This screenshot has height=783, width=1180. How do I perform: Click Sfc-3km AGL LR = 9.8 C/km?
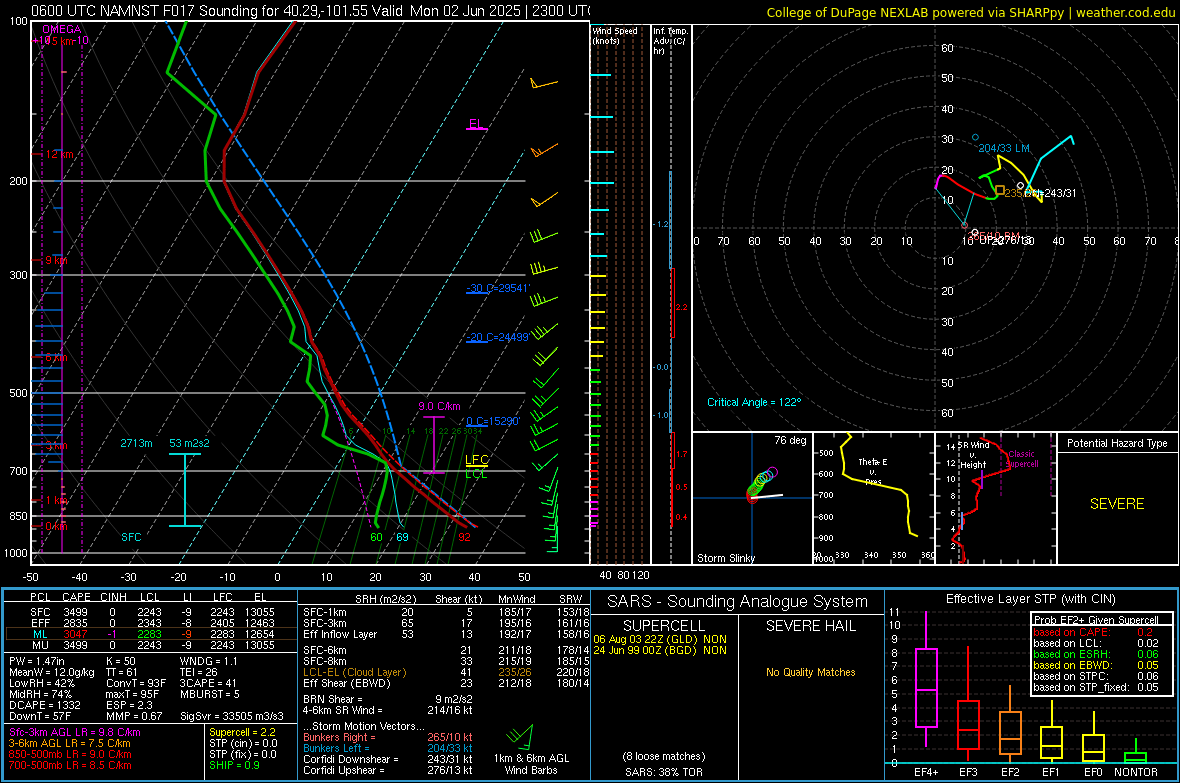pyautogui.click(x=75, y=733)
